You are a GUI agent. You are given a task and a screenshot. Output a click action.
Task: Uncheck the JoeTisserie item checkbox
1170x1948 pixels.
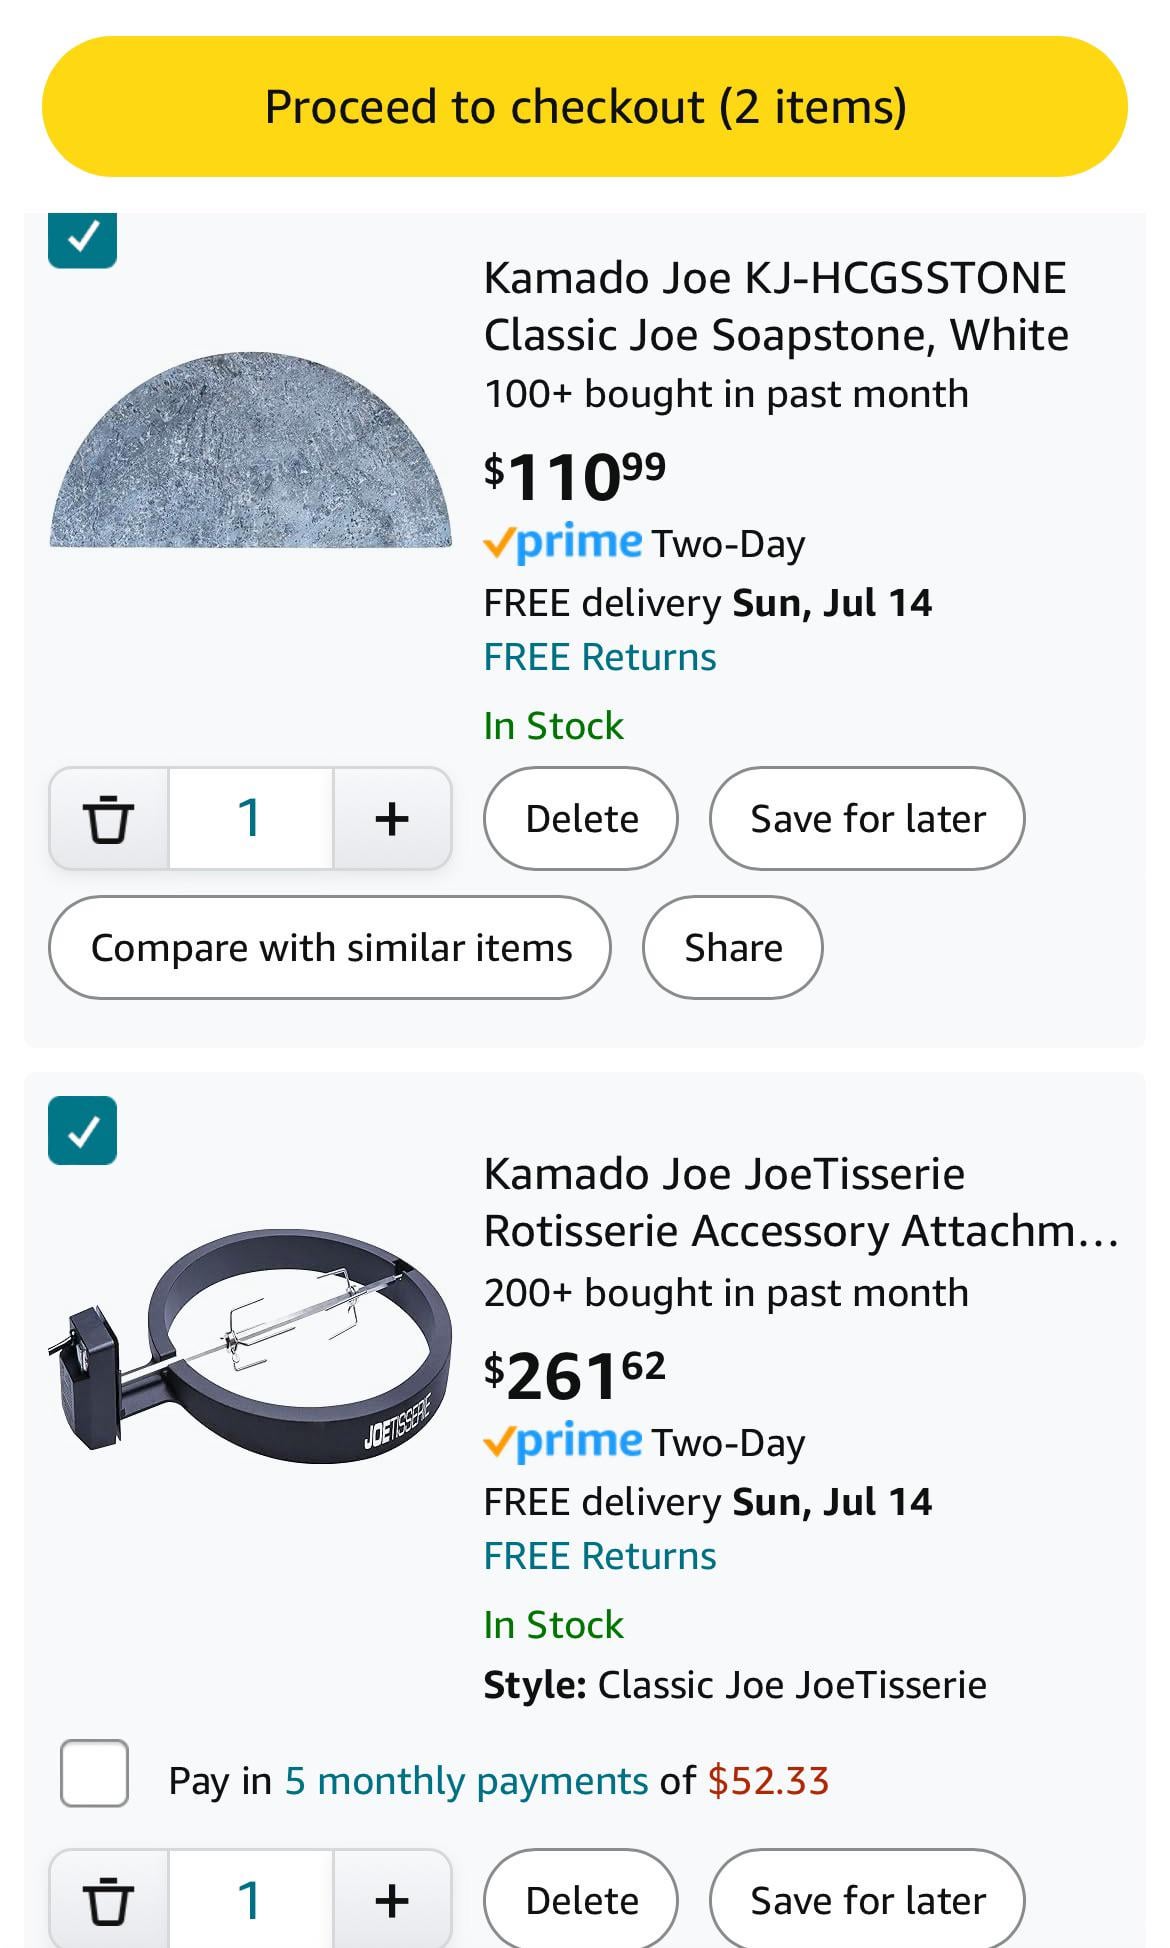click(x=83, y=1131)
